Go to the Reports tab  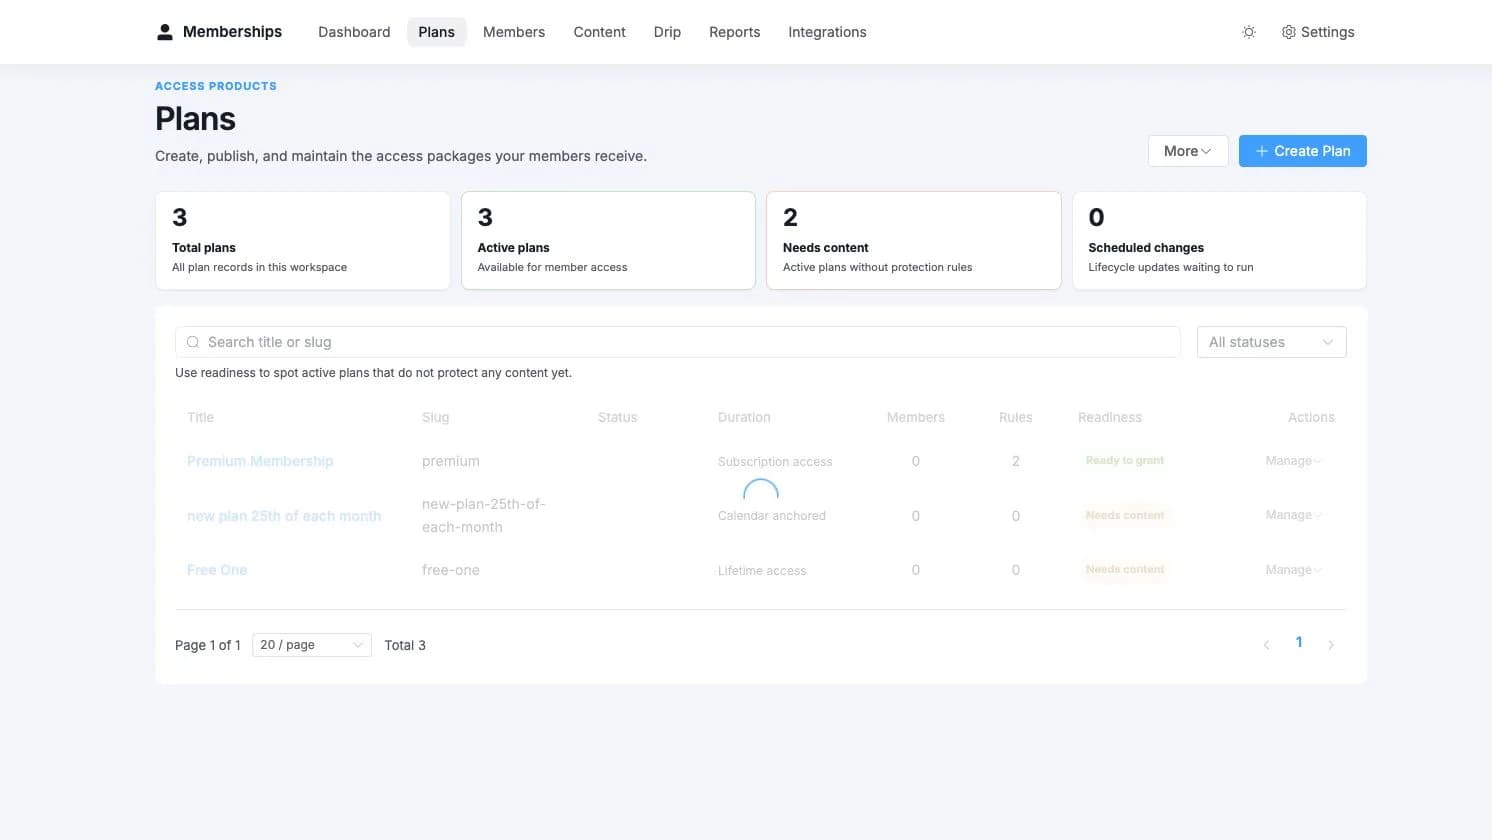pyautogui.click(x=735, y=32)
